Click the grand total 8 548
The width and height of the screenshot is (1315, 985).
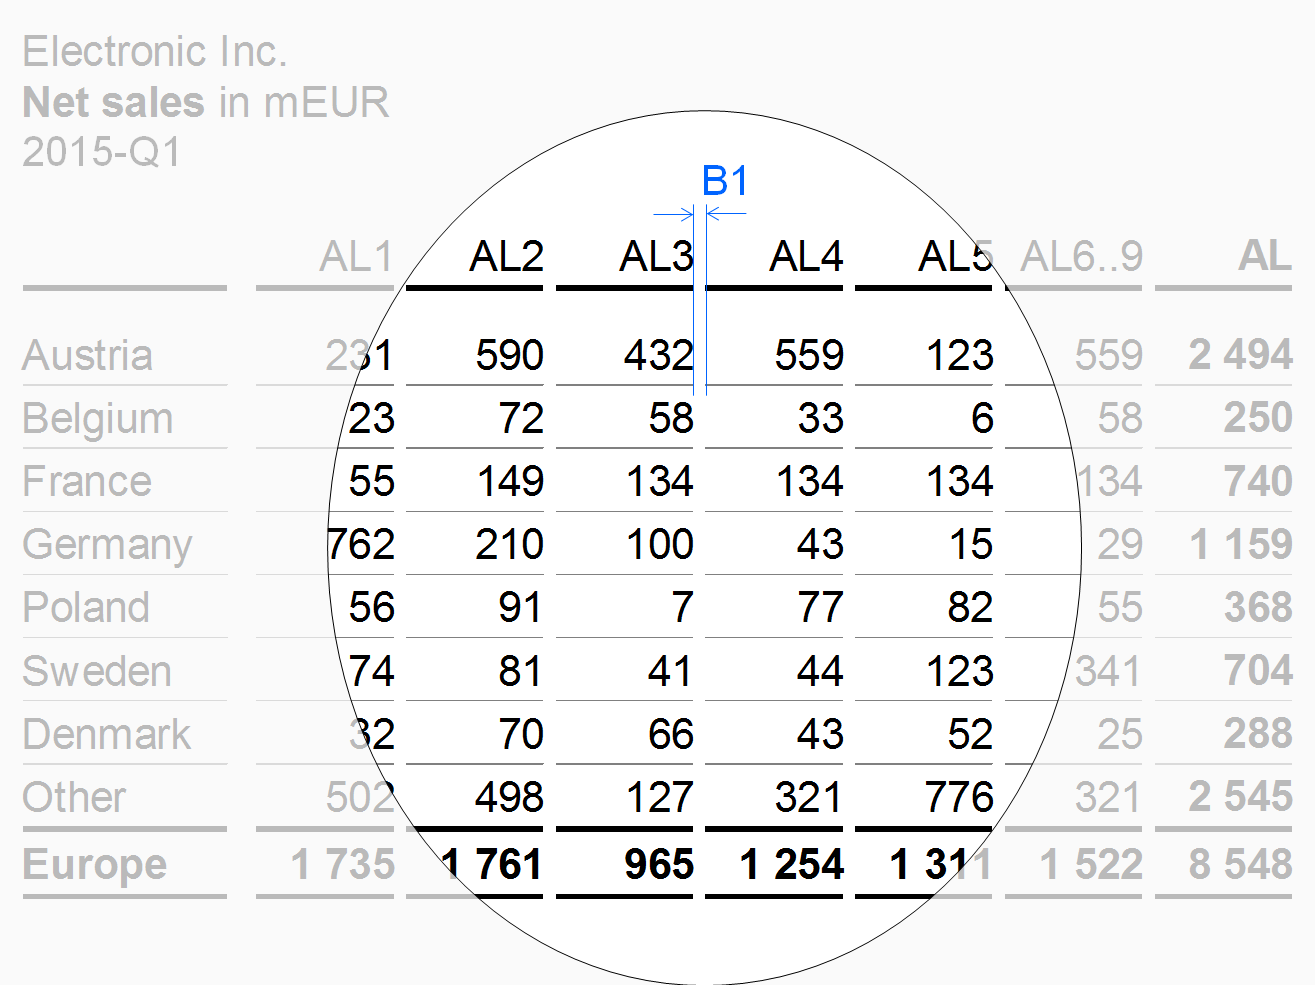pyautogui.click(x=1241, y=865)
